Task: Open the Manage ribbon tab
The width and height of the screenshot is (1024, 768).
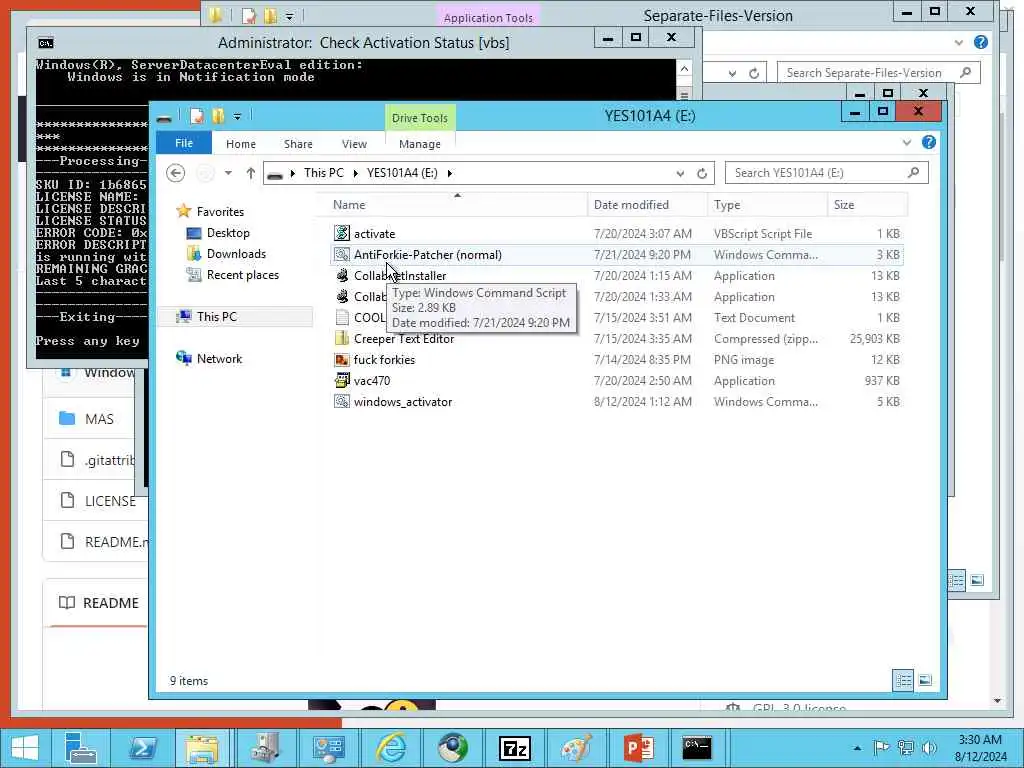Action: (419, 144)
